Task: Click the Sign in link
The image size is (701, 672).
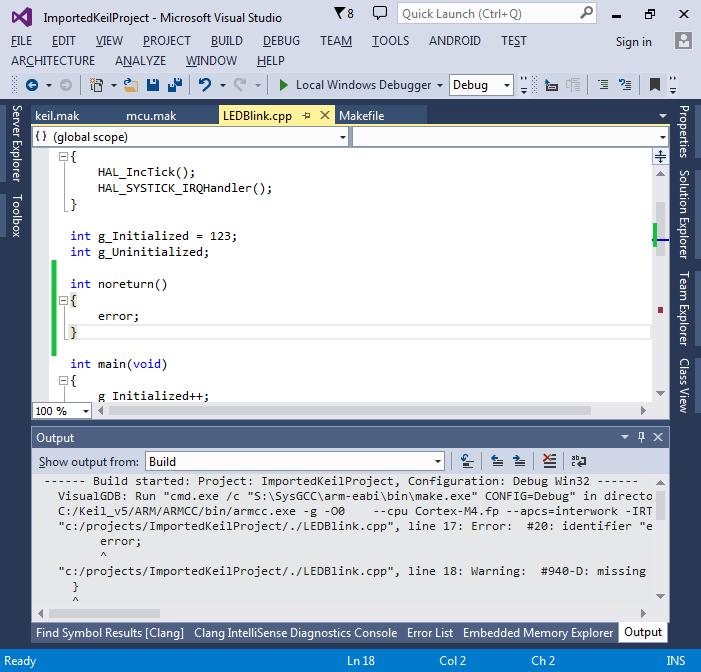Action: pos(633,42)
